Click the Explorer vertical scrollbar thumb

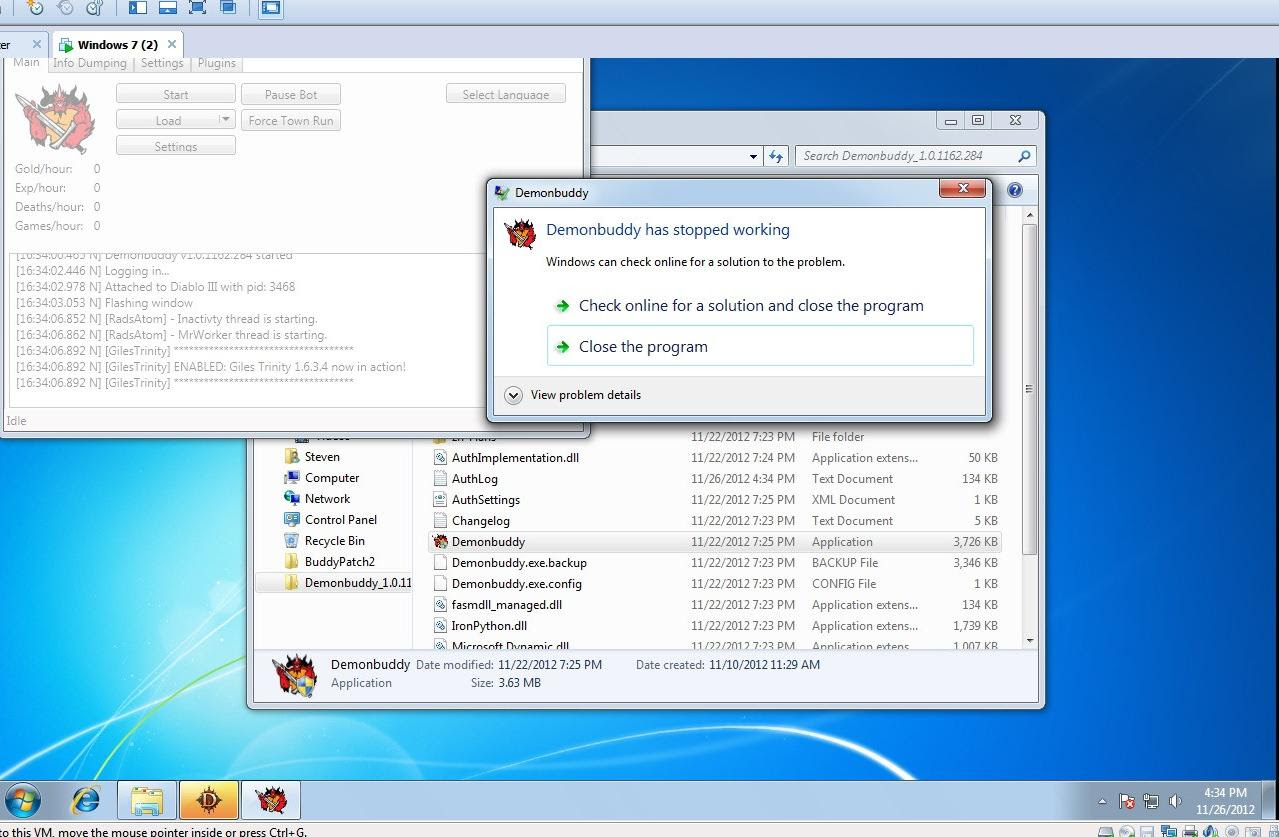point(1029,389)
